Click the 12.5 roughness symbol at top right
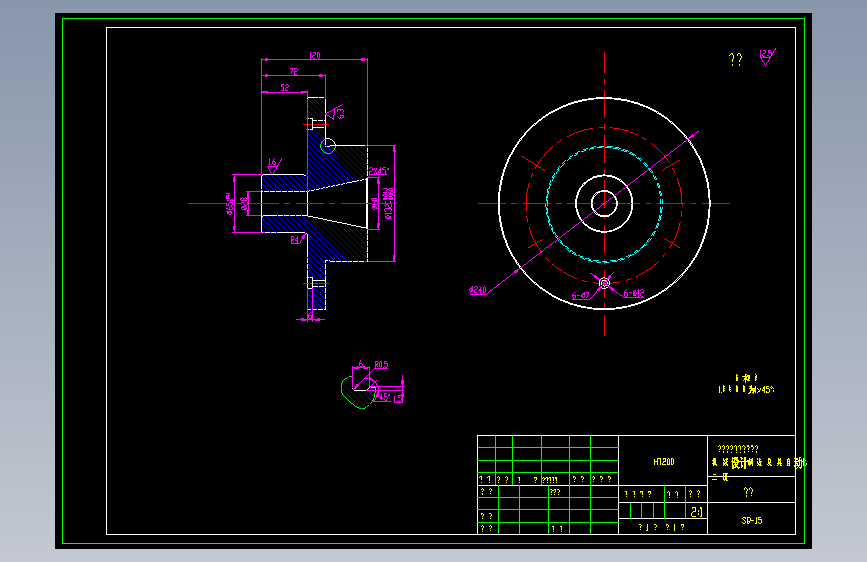Screen dimensions: 867x562 point(767,57)
